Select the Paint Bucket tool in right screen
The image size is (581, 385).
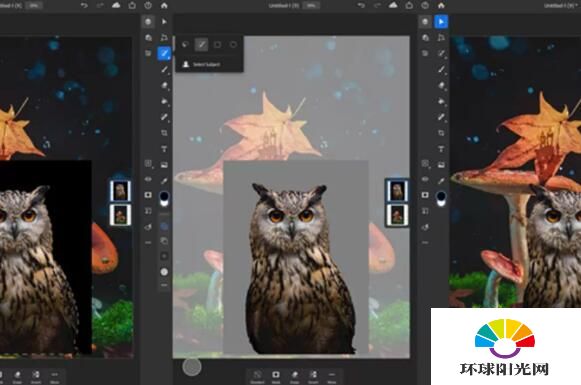pos(441,101)
